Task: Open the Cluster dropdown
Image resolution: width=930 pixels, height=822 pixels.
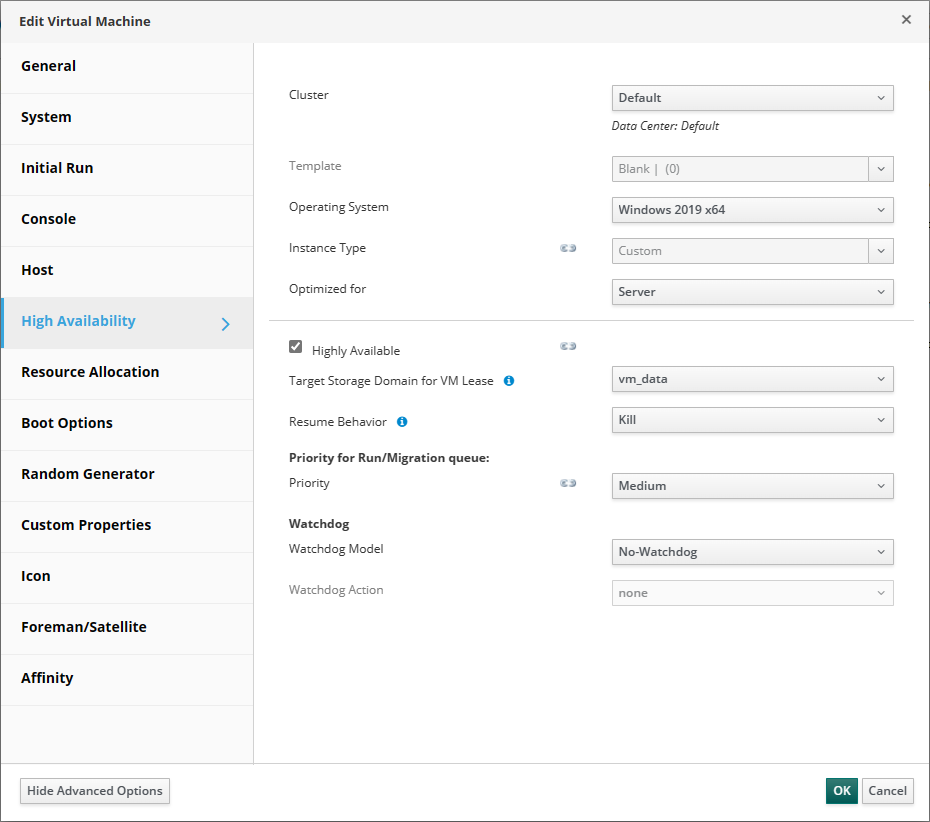Action: 752,98
